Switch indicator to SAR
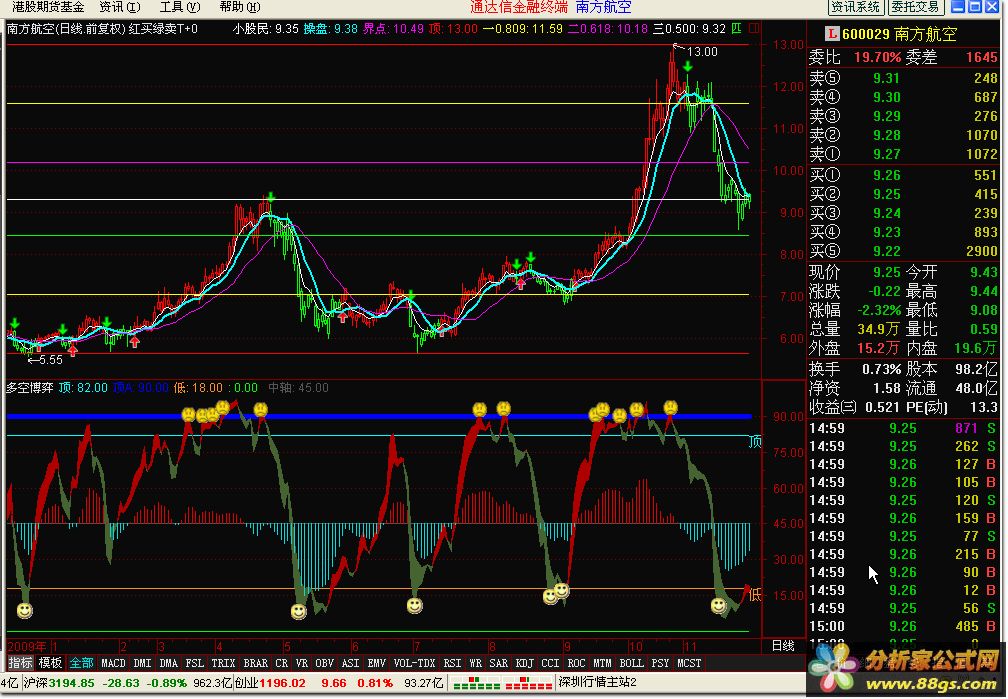This screenshot has height=699, width=1008. tap(498, 663)
